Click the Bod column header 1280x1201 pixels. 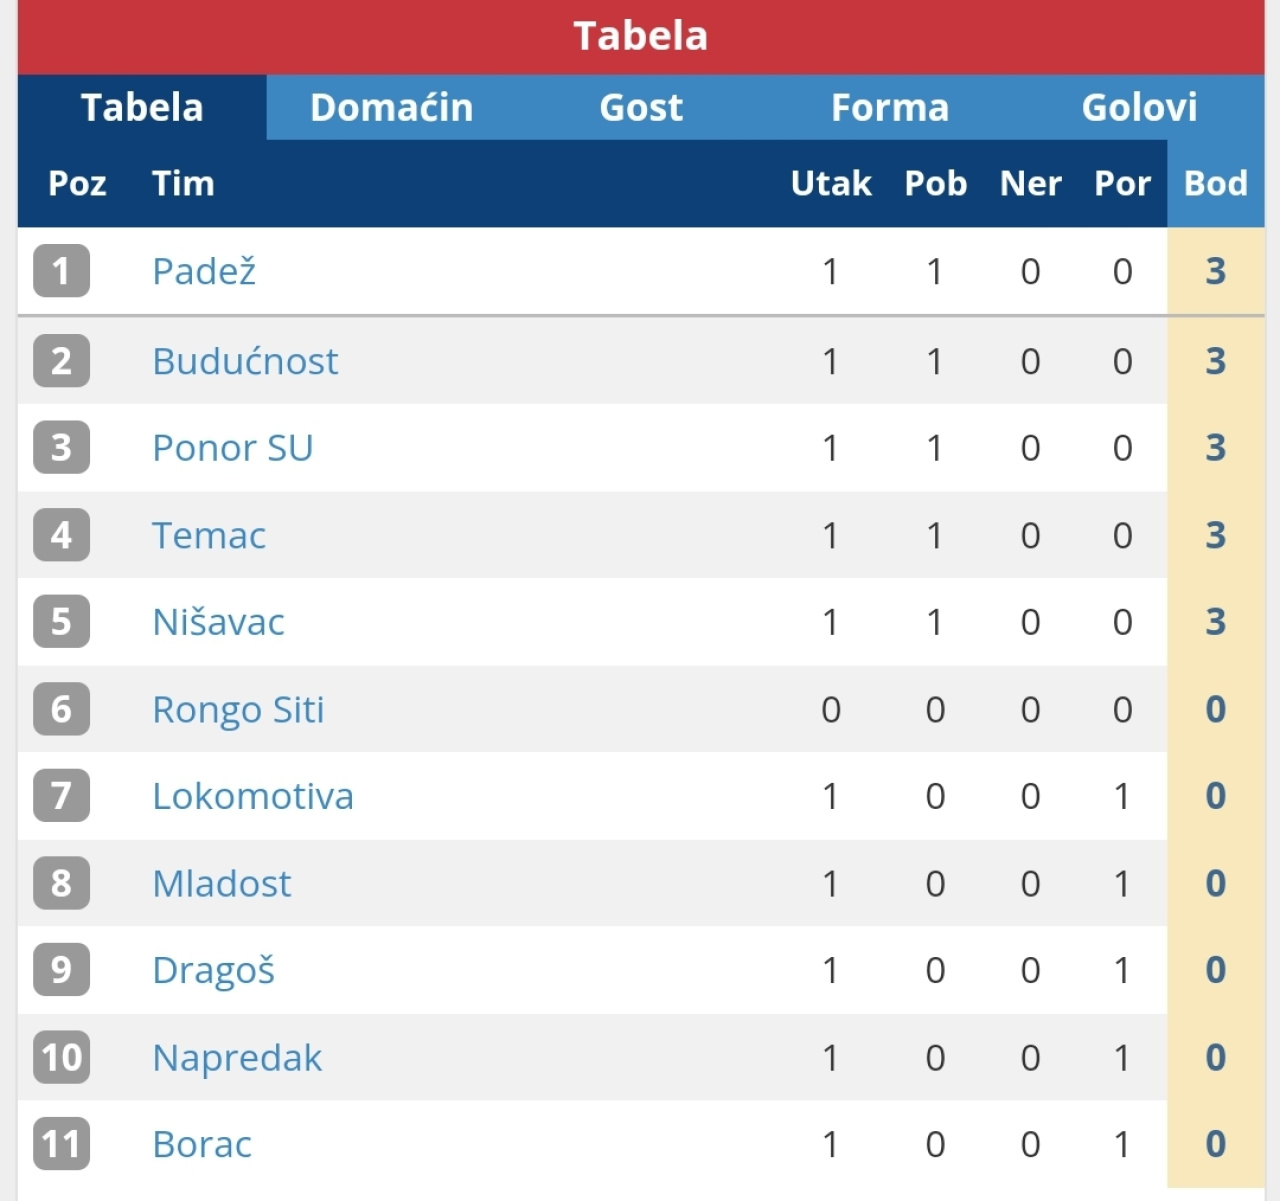click(1215, 183)
